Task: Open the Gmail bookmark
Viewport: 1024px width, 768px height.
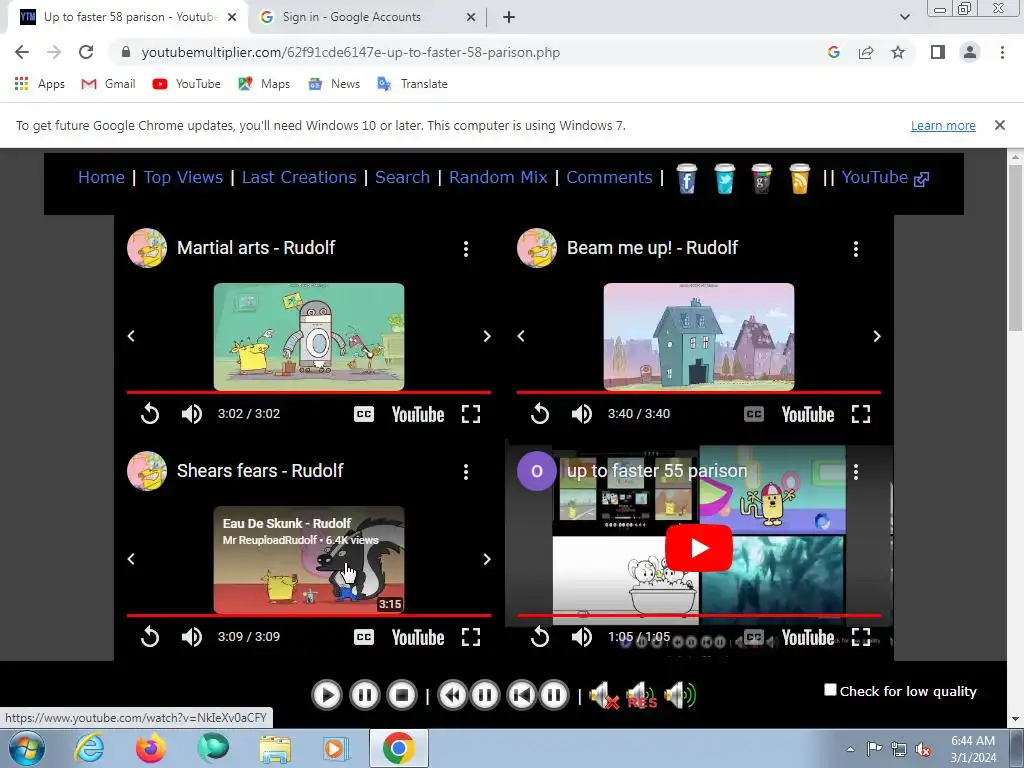Action: tap(108, 84)
